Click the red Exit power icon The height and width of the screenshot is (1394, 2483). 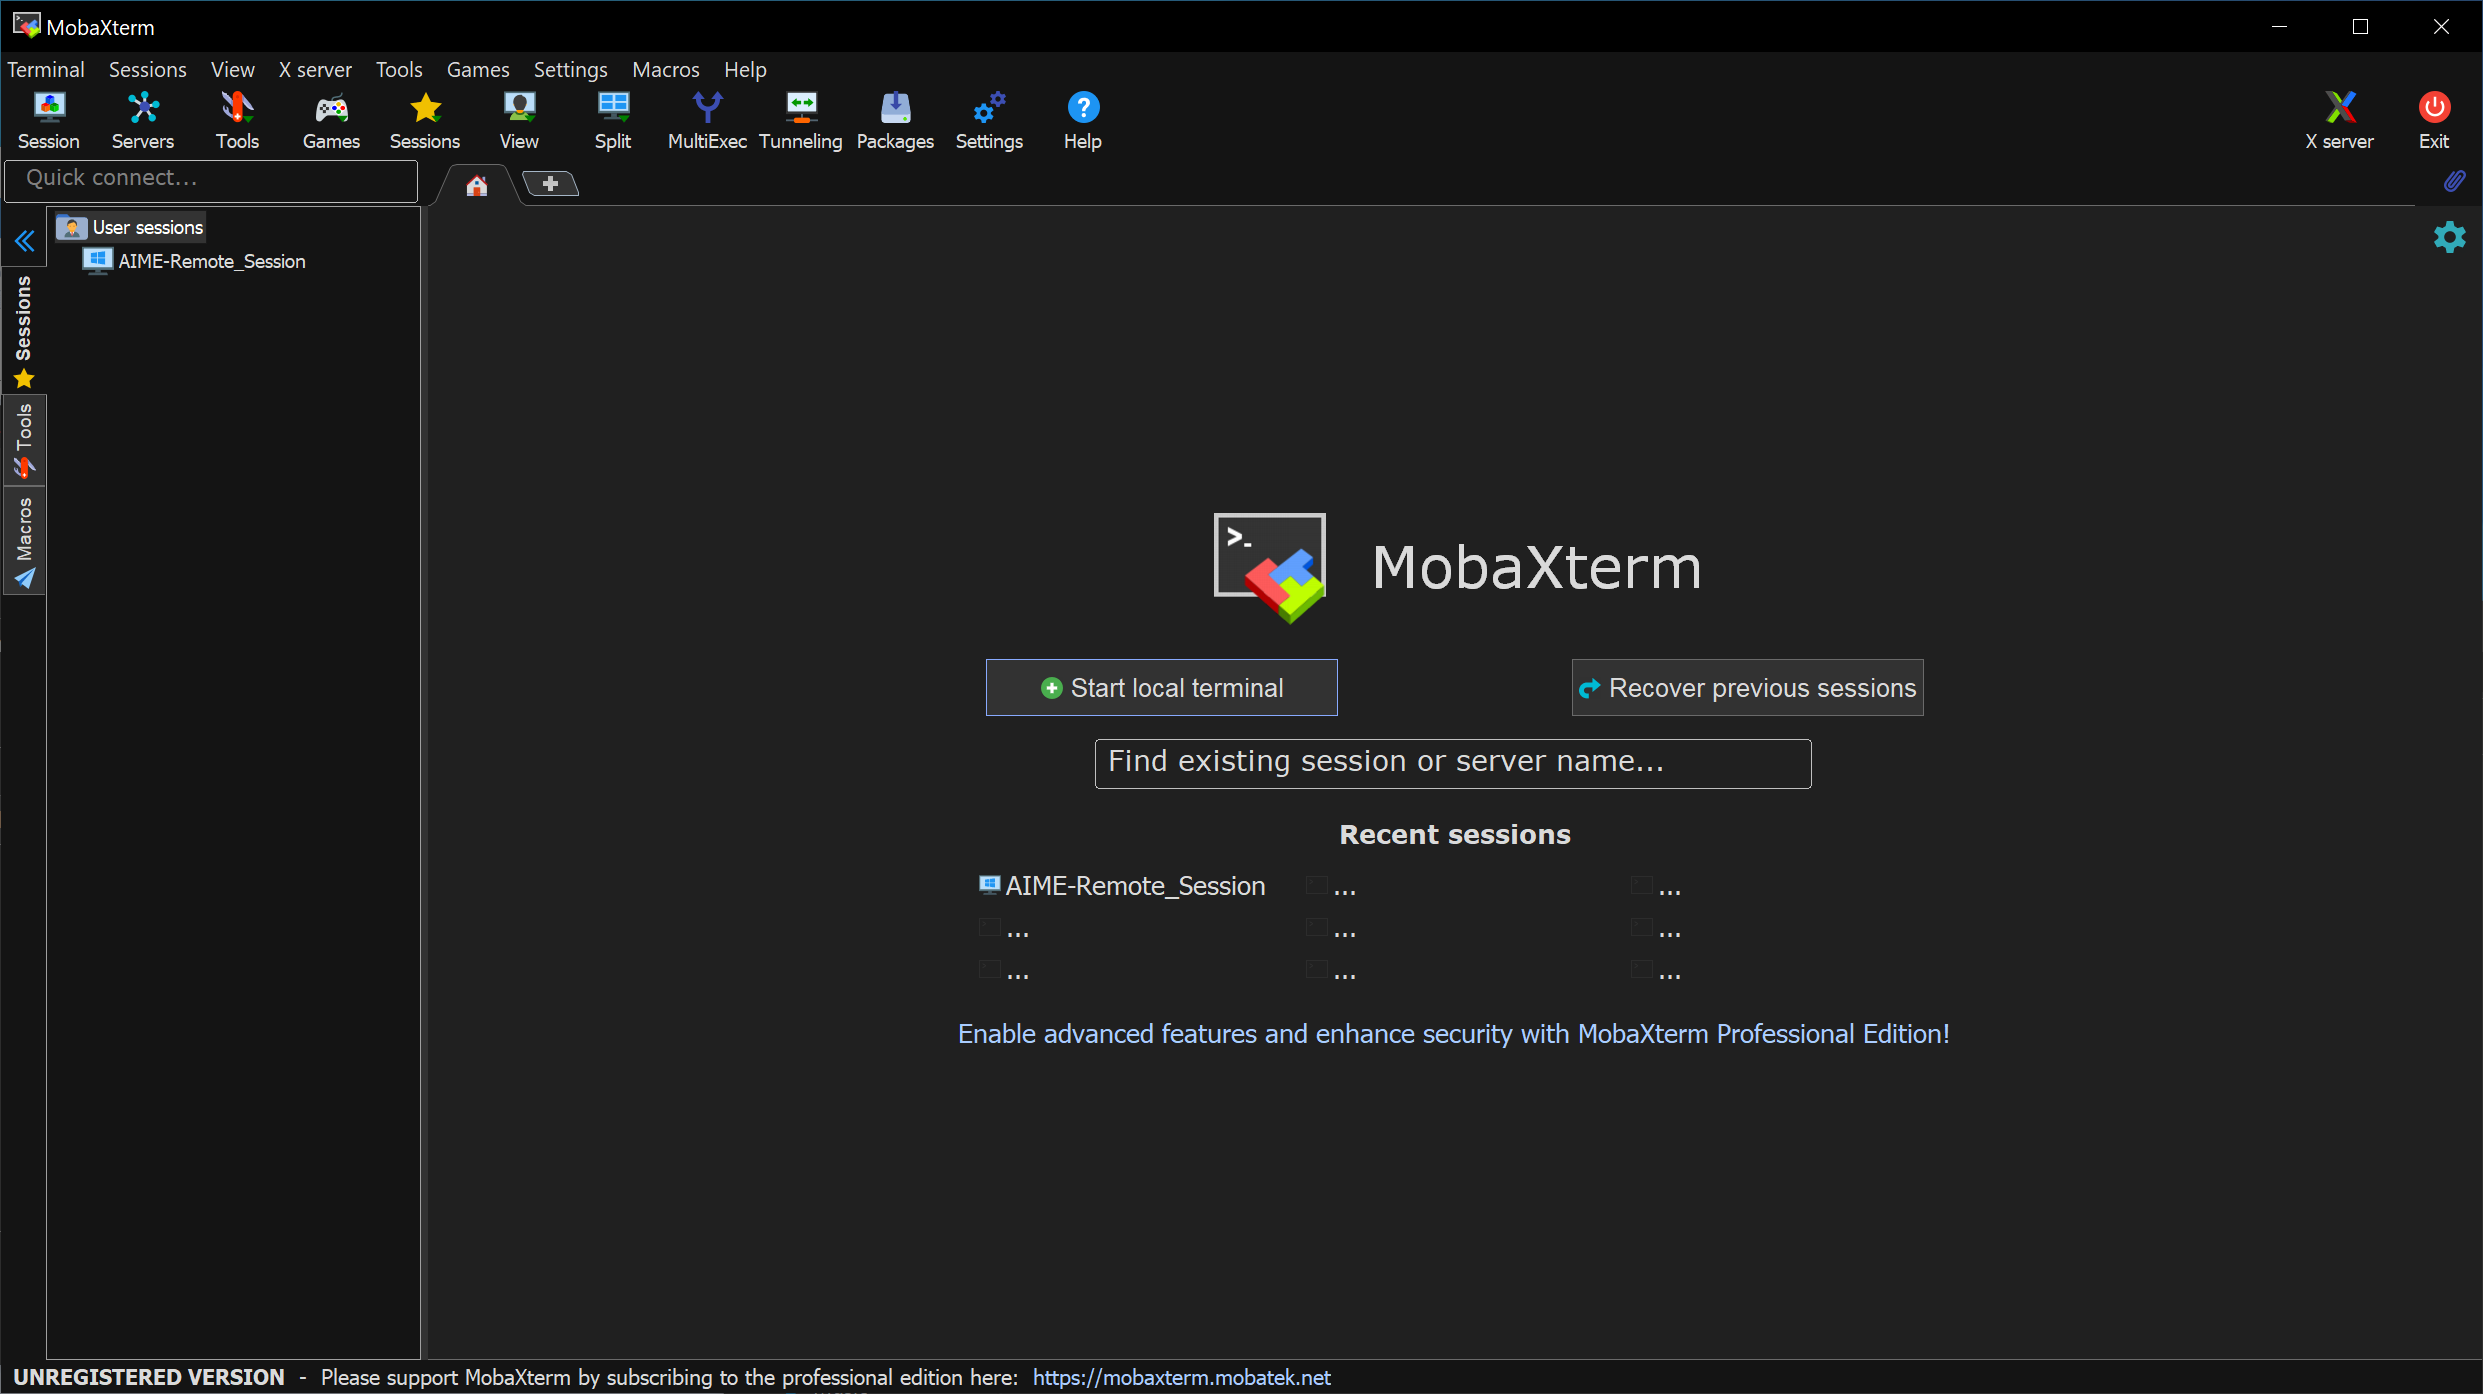click(2434, 121)
